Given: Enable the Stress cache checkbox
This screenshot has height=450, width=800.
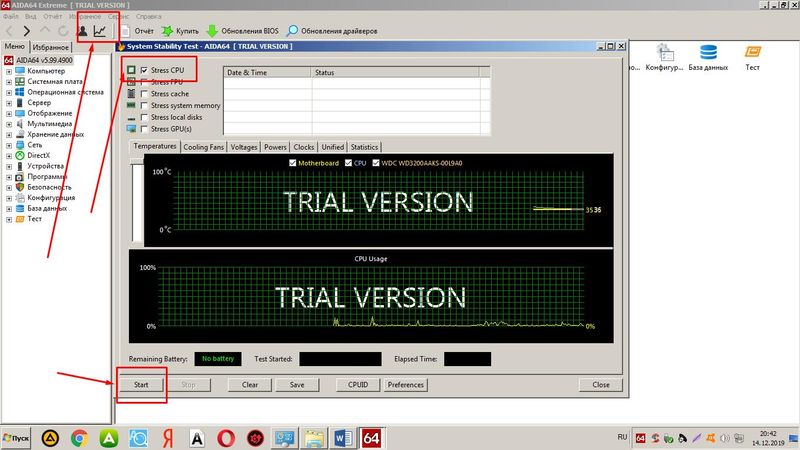Looking at the screenshot, I should (x=144, y=94).
